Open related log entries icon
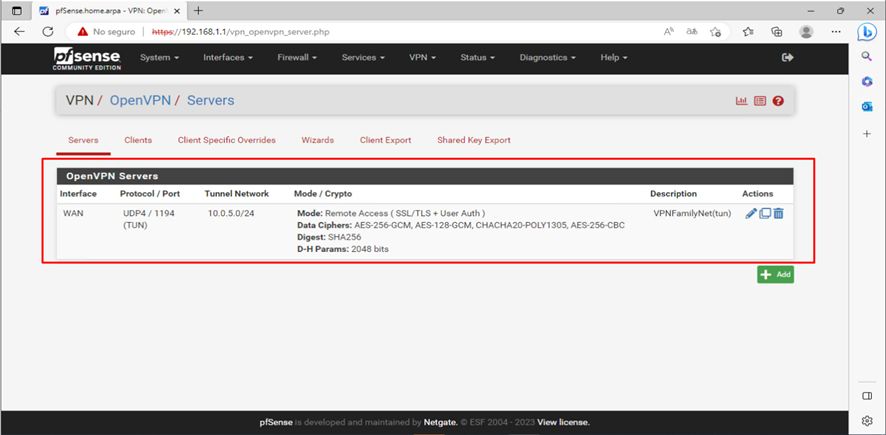 760,101
